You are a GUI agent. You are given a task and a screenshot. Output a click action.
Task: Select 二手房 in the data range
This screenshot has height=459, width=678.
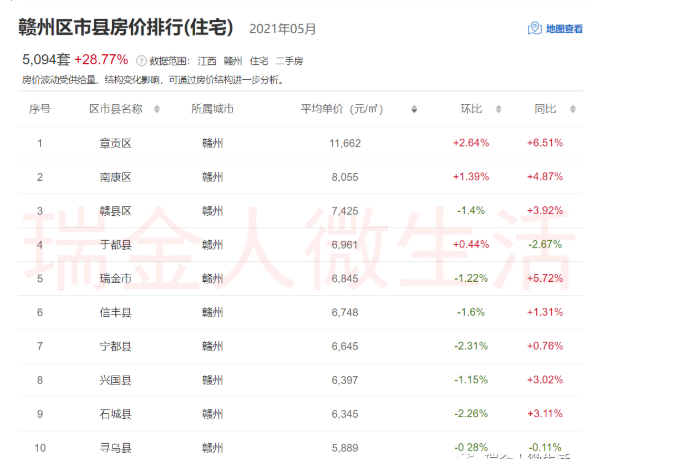tap(289, 61)
